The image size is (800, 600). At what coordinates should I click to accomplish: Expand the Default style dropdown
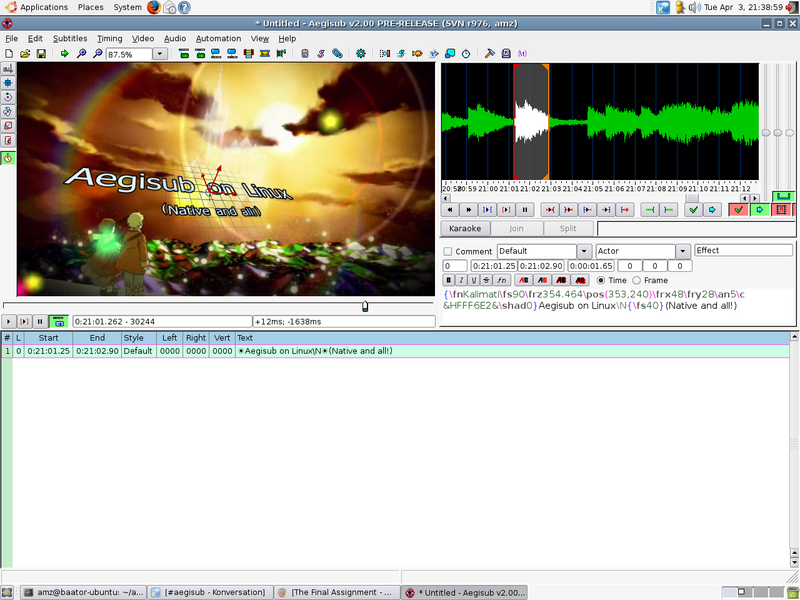pos(584,251)
